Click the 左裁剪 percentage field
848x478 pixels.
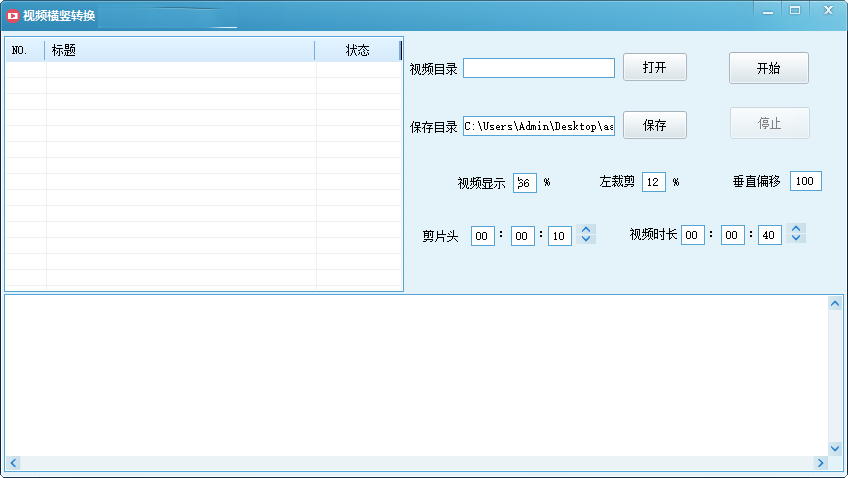coord(653,182)
